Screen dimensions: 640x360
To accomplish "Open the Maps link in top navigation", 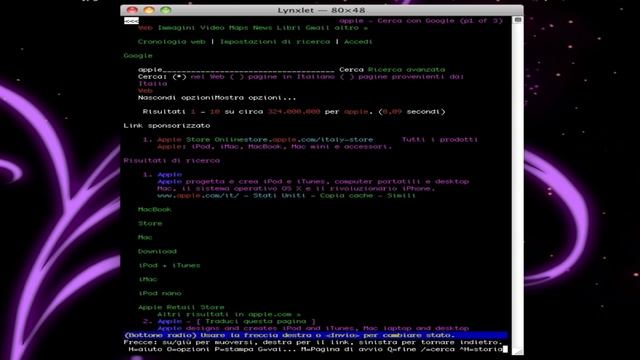I will (x=238, y=28).
